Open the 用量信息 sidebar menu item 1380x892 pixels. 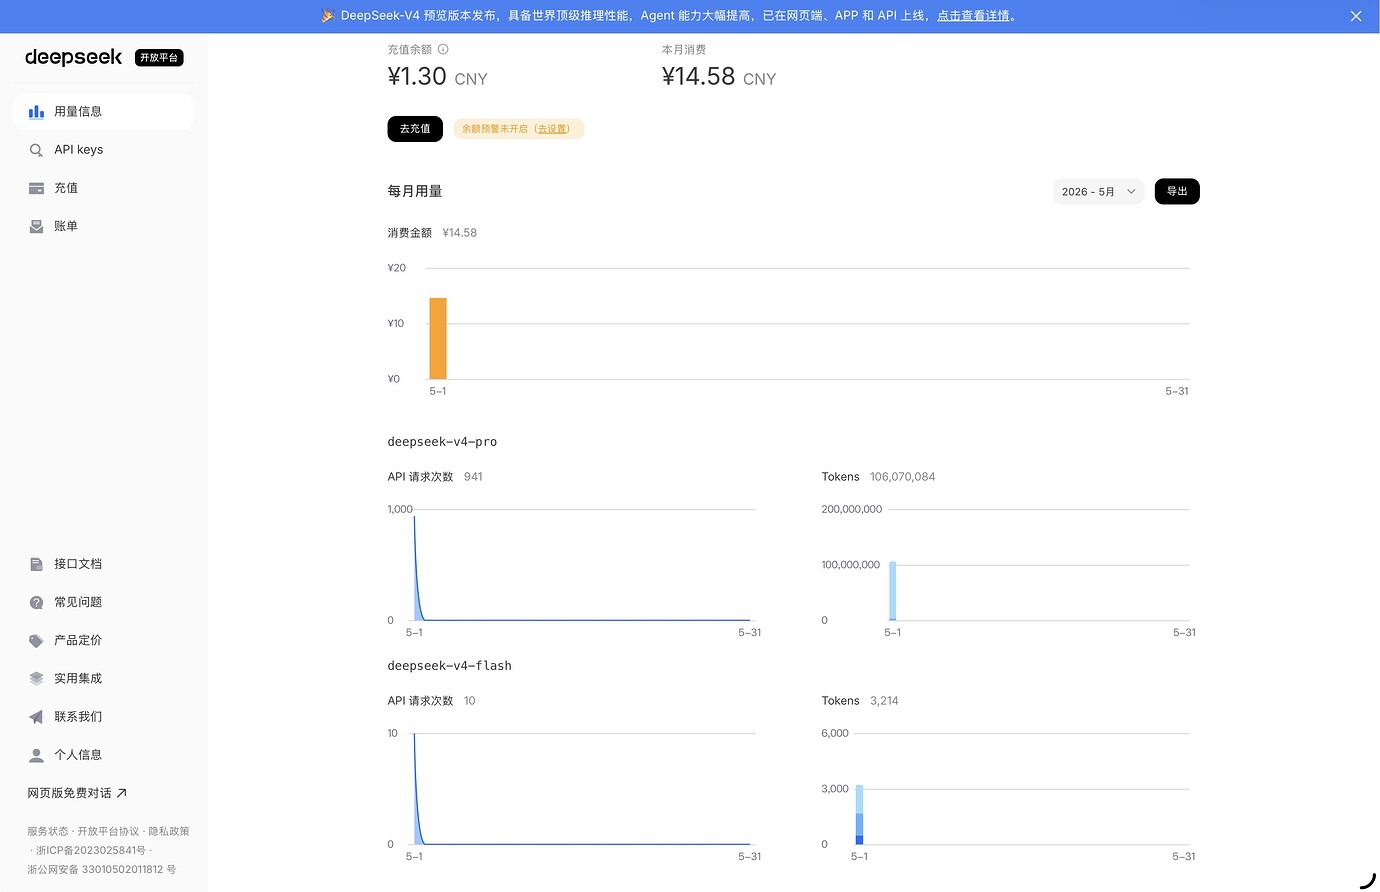103,111
